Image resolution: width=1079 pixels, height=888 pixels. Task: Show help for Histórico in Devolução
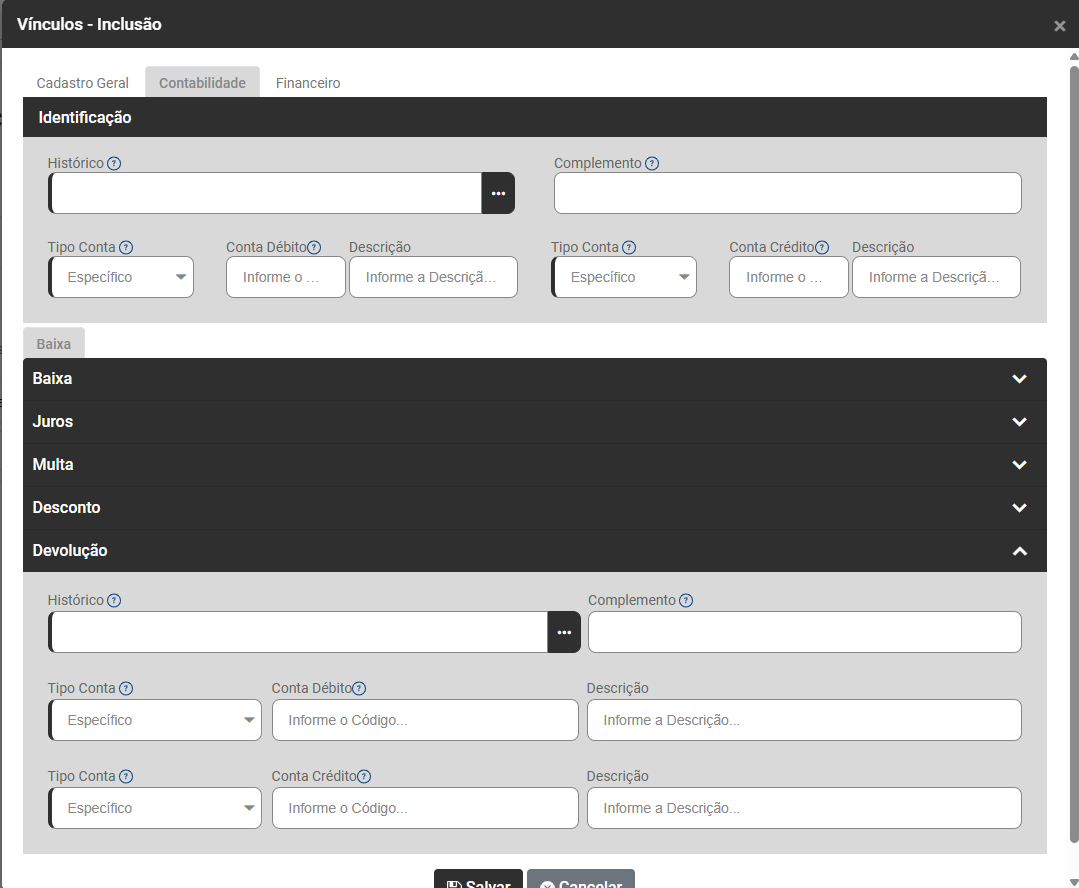pos(114,600)
